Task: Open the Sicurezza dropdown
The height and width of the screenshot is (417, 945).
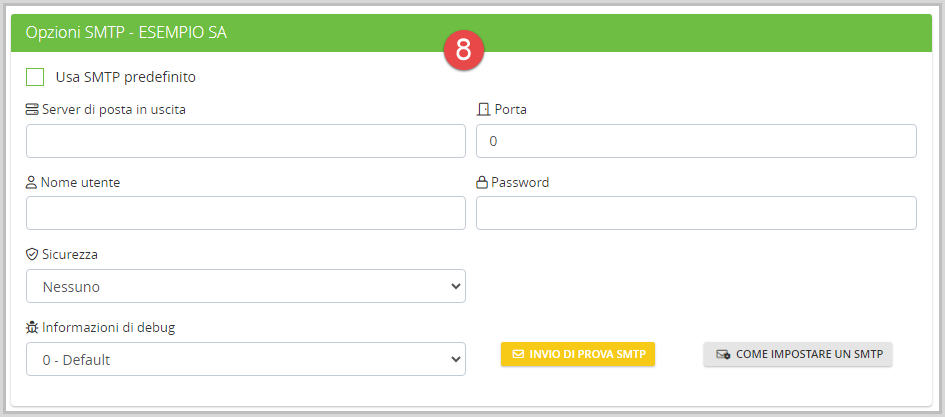Action: tap(246, 286)
